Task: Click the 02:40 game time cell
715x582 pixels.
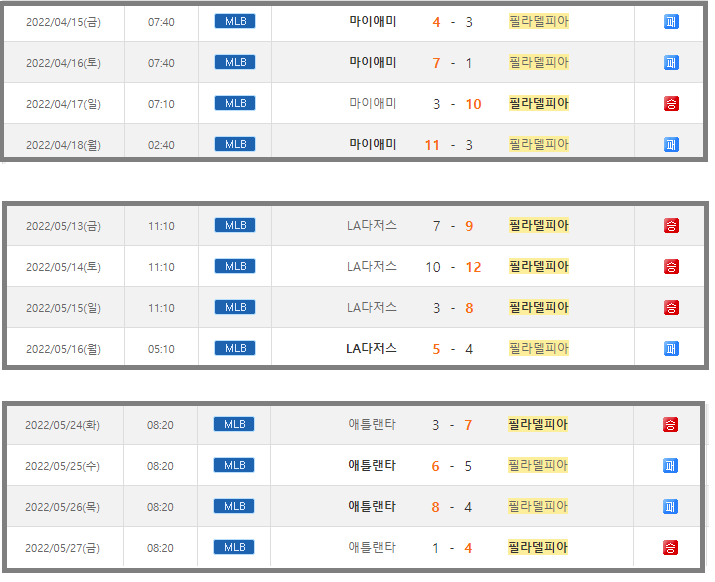Action: point(161,144)
